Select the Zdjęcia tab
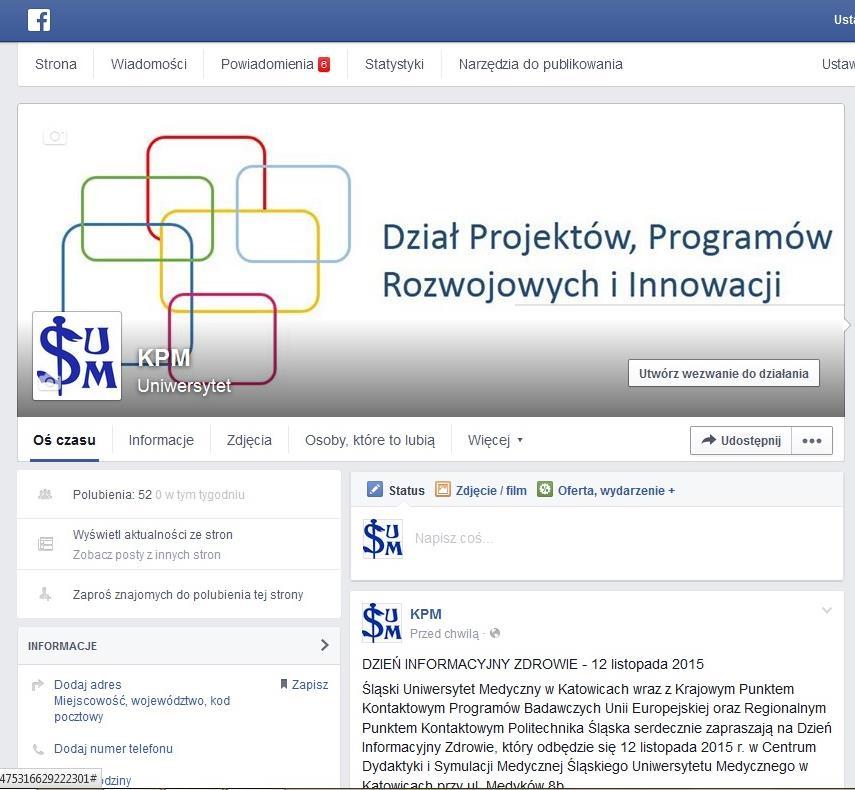This screenshot has height=790, width=855. pyautogui.click(x=249, y=441)
